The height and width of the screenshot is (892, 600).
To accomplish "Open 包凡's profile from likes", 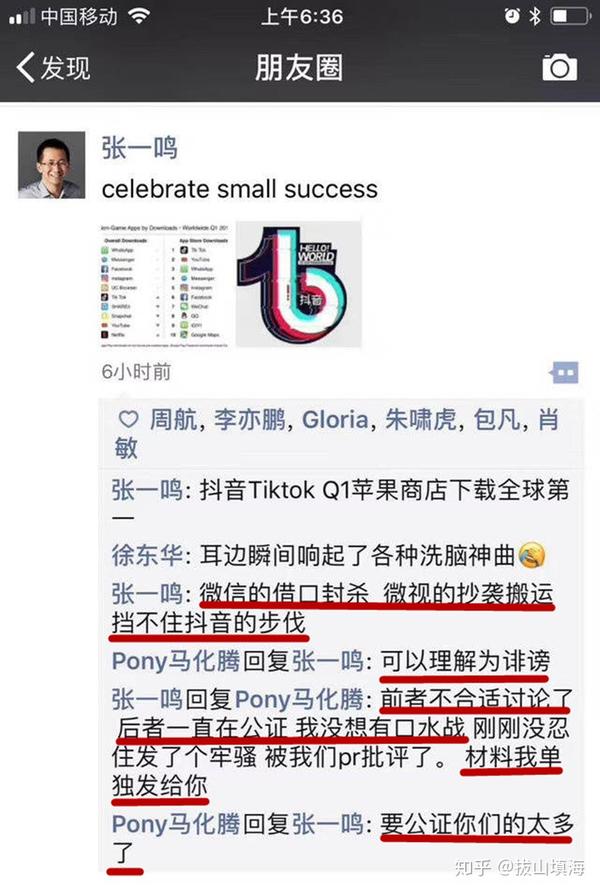I will [x=497, y=420].
